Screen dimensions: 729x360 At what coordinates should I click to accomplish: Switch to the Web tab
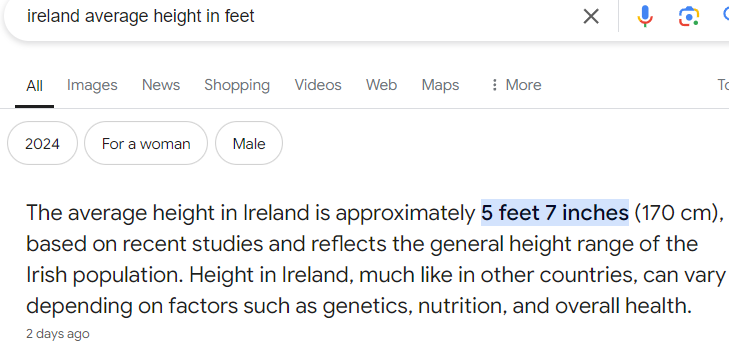(x=381, y=85)
